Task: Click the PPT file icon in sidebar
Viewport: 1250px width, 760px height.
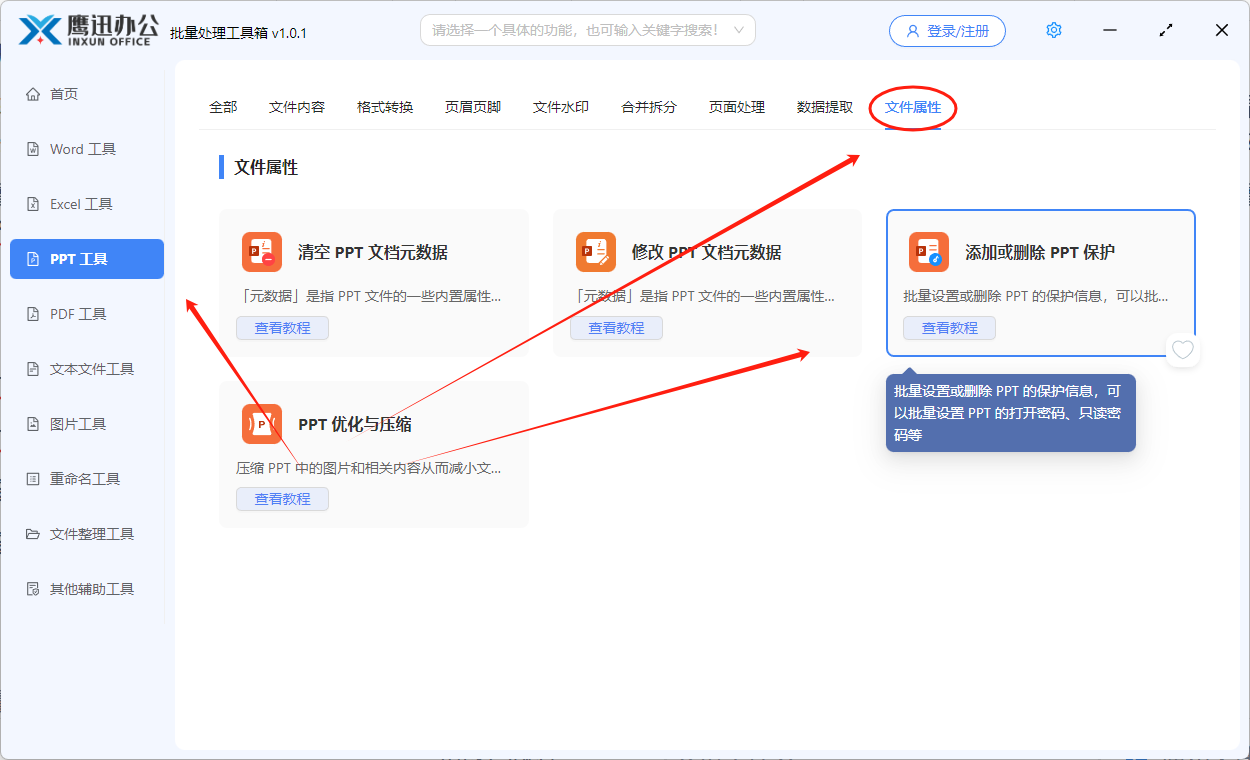Action: click(x=33, y=259)
